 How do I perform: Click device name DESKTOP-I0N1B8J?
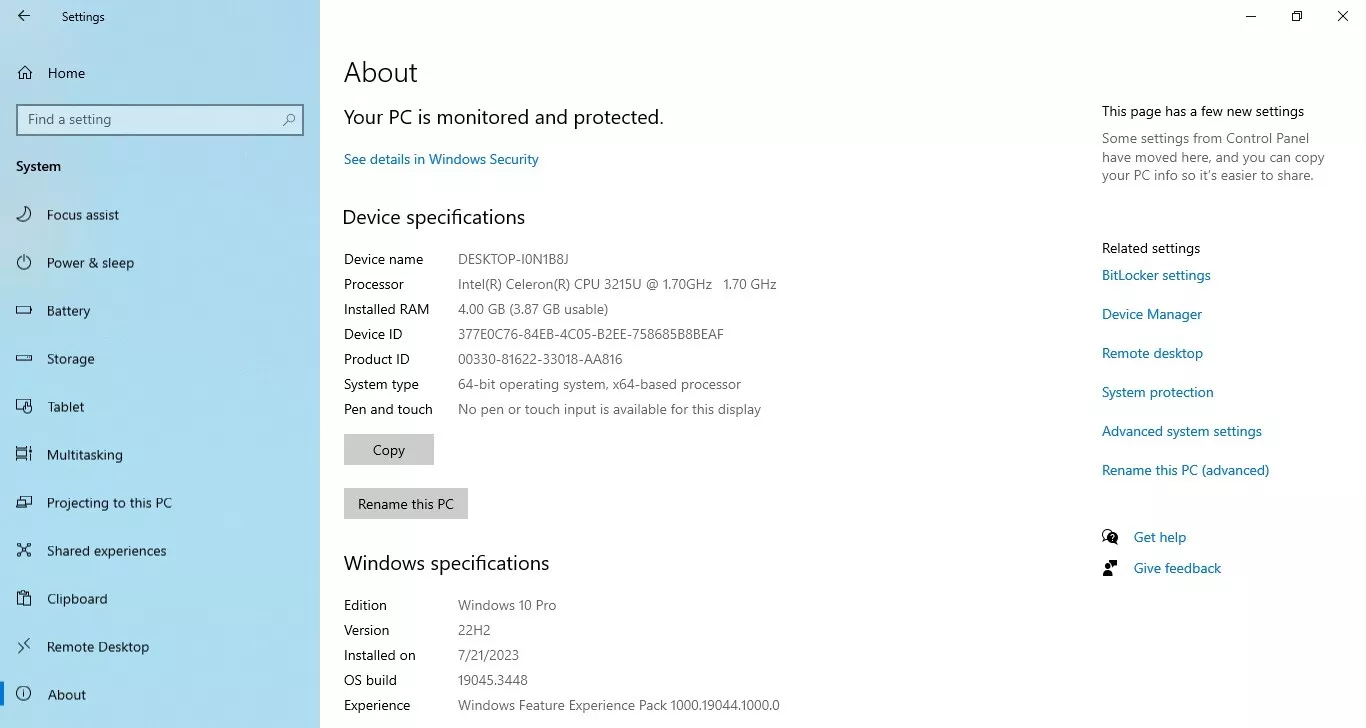(513, 259)
